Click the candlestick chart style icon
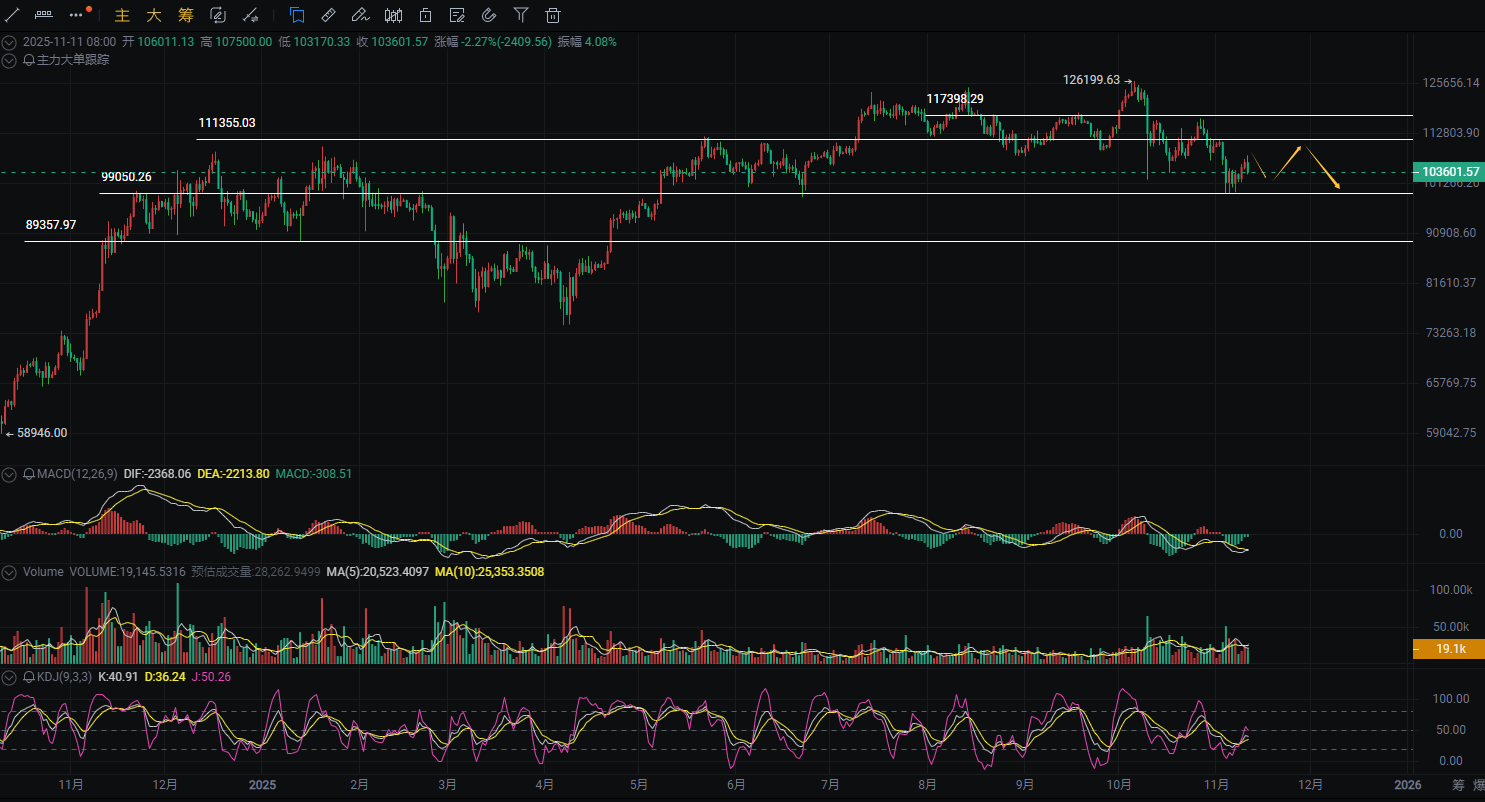Image resolution: width=1485 pixels, height=802 pixels. tap(394, 15)
